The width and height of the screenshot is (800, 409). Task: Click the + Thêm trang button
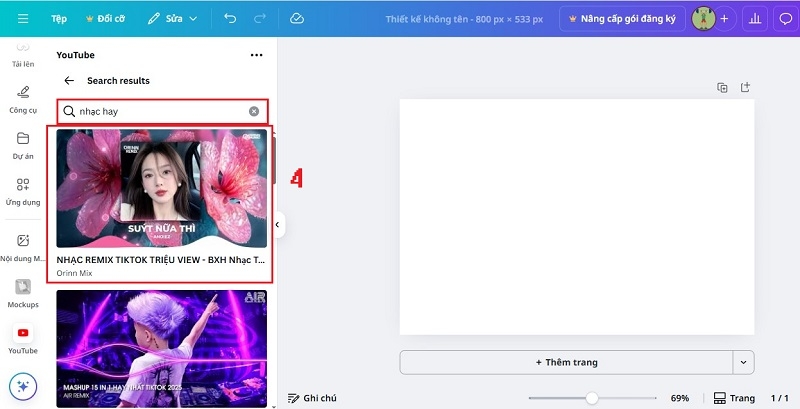(x=566, y=363)
